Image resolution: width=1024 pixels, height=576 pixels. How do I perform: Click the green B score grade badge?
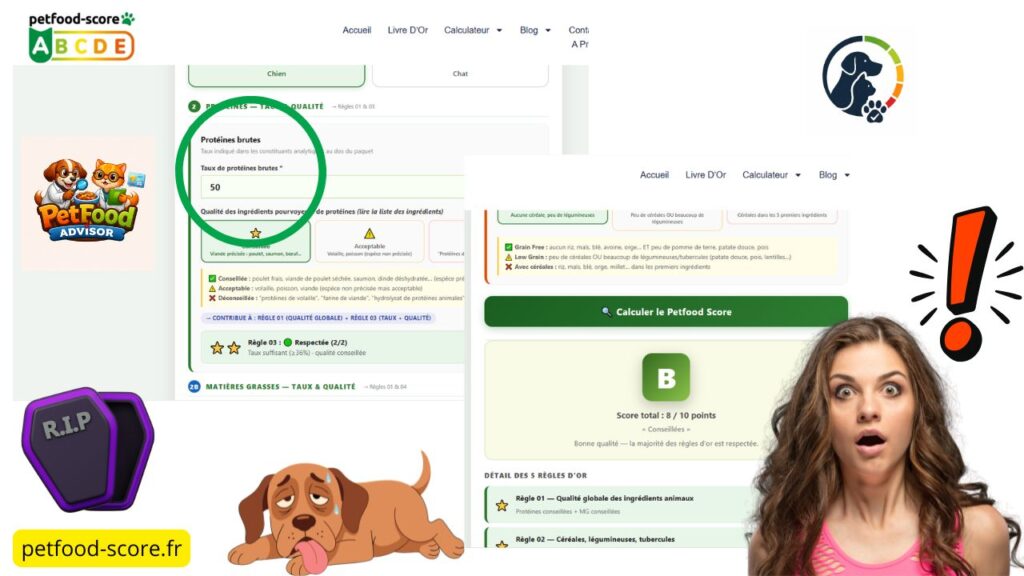[x=666, y=377]
